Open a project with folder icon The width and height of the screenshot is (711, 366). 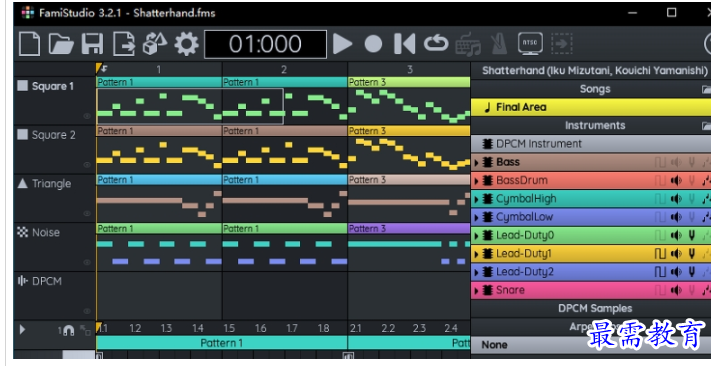[x=61, y=44]
